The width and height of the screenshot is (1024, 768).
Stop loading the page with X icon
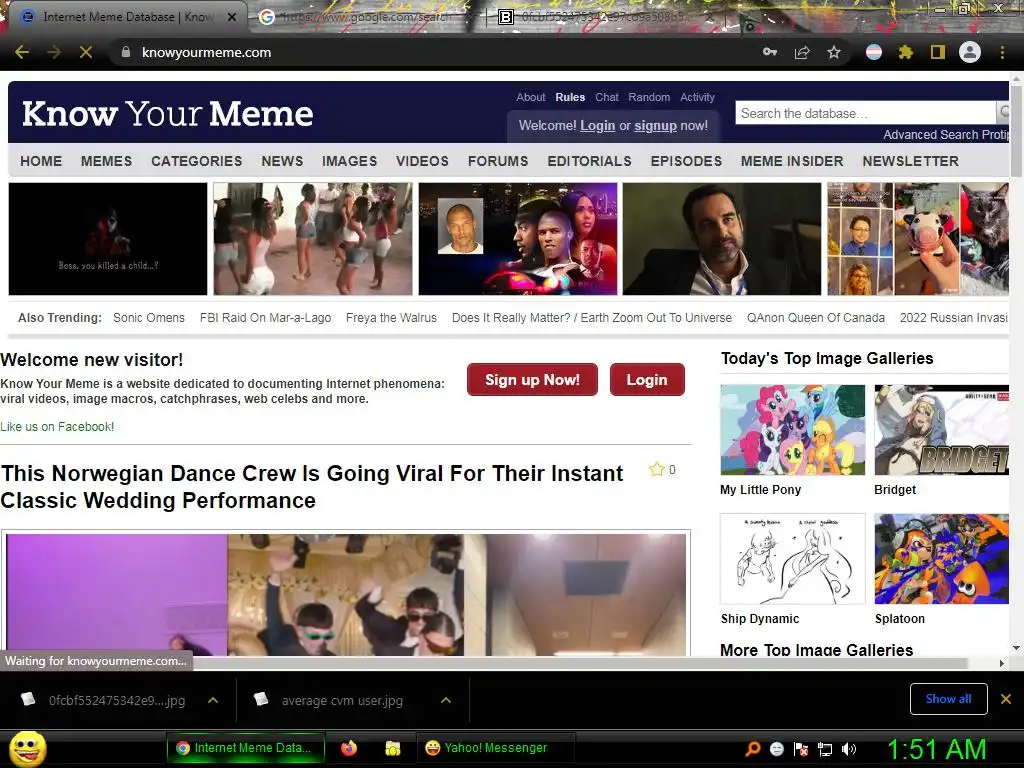86,52
